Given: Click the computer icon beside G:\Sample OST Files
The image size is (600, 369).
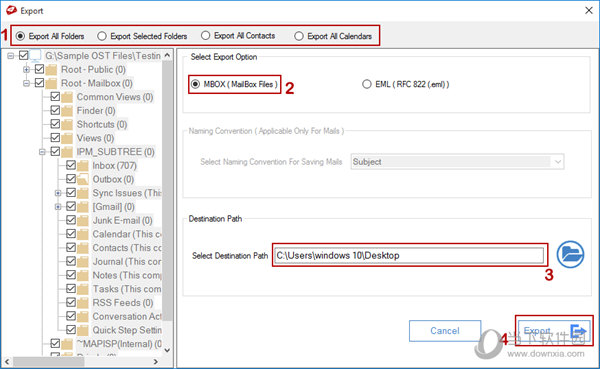Looking at the screenshot, I should 36,56.
